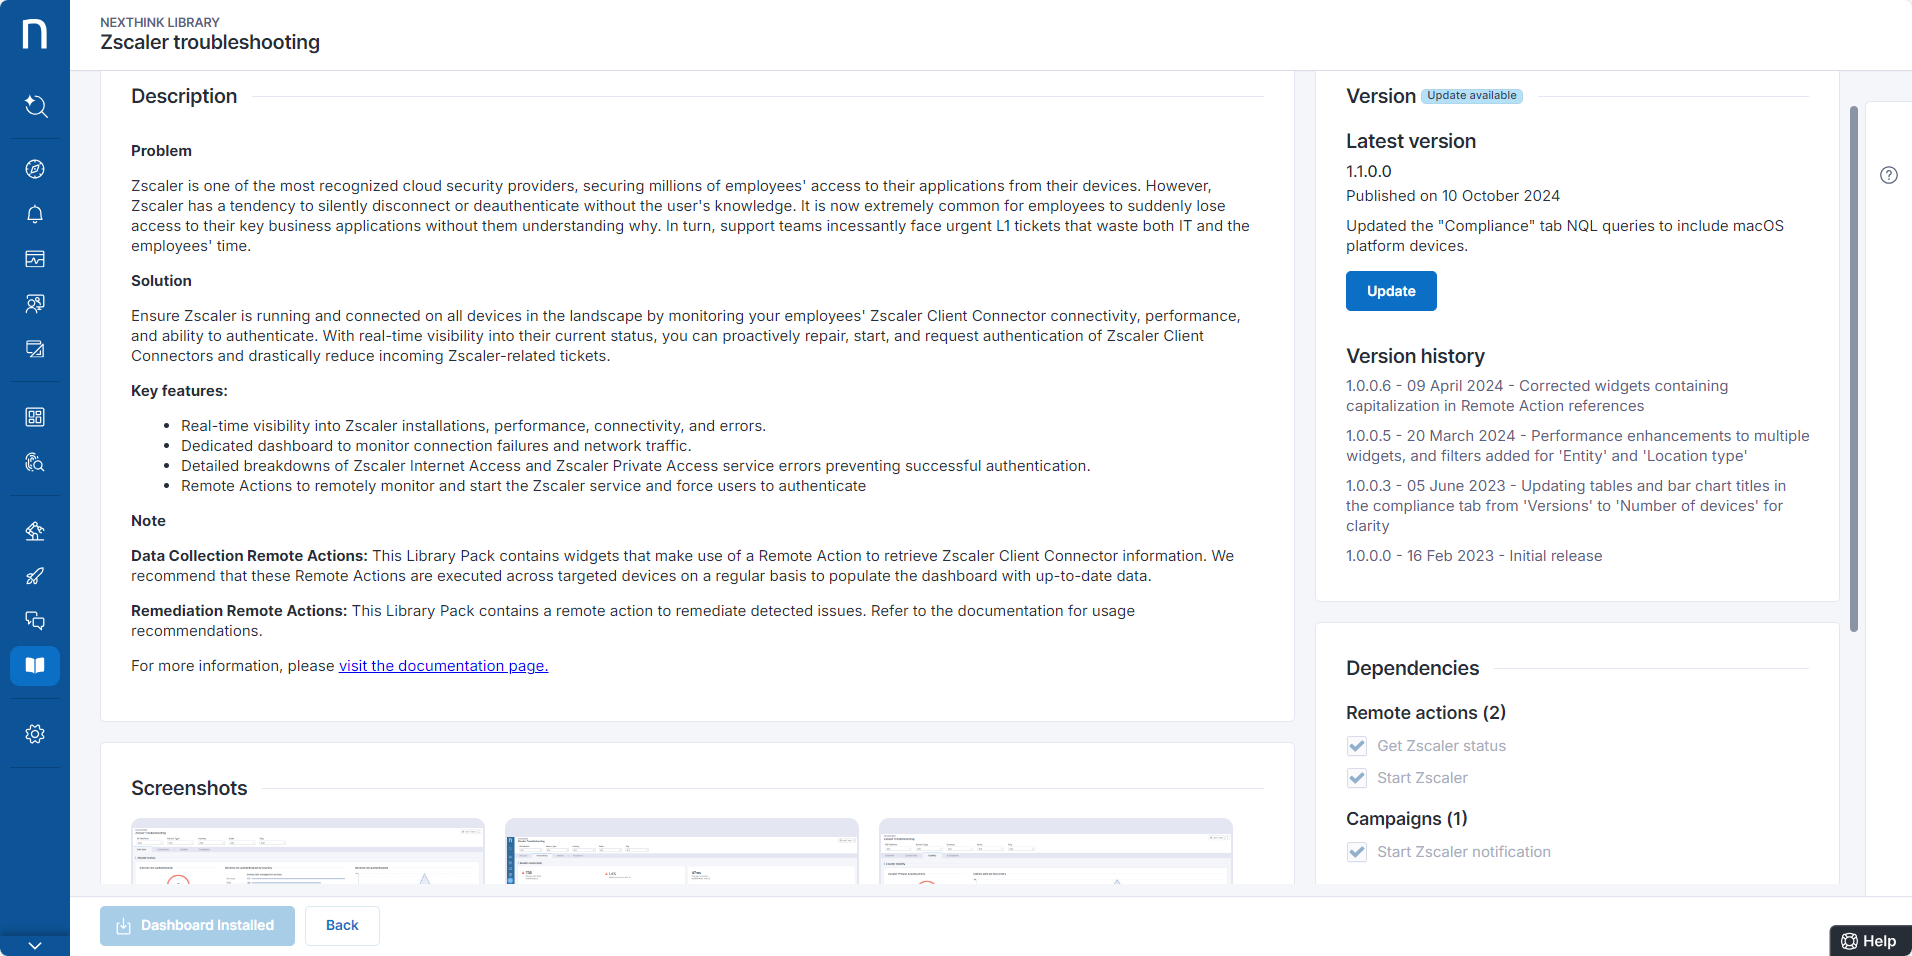Expand sidebar using bottom chevron arrow
The image size is (1912, 956).
35,945
